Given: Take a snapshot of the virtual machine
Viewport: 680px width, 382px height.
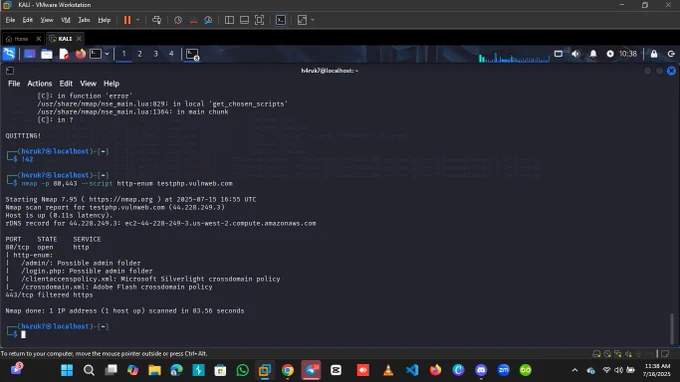Looking at the screenshot, I should (178, 20).
